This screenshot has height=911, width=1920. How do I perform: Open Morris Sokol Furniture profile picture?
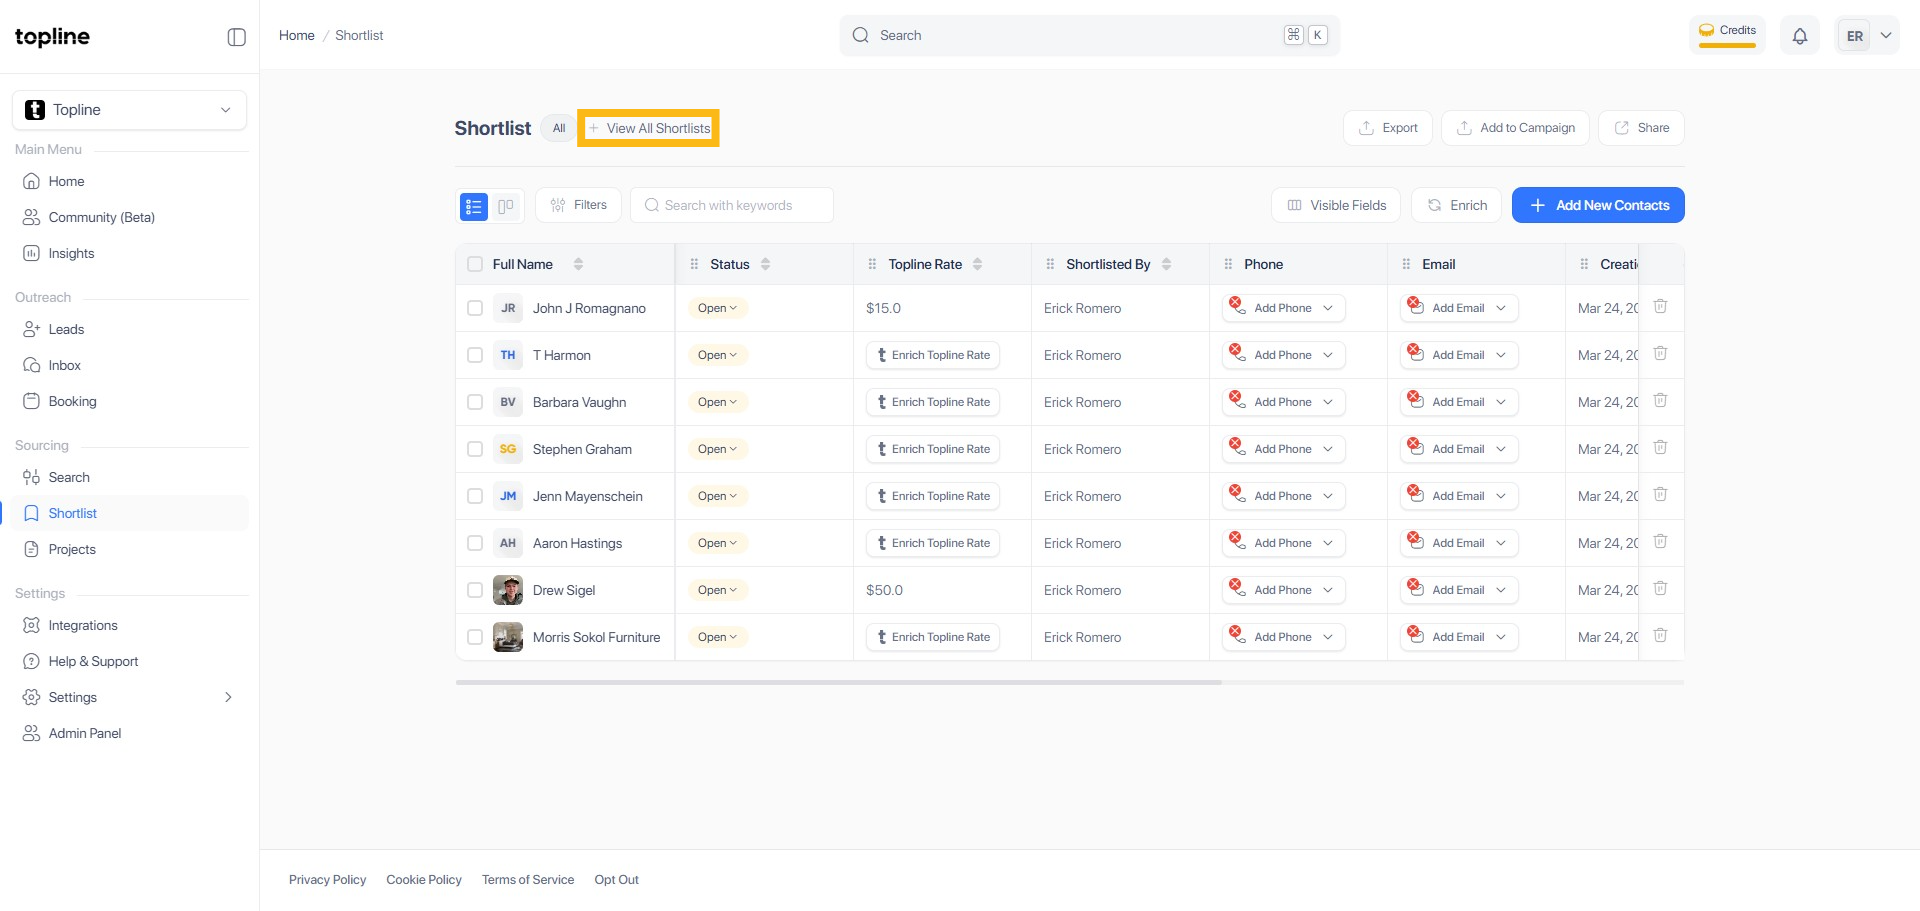point(508,637)
